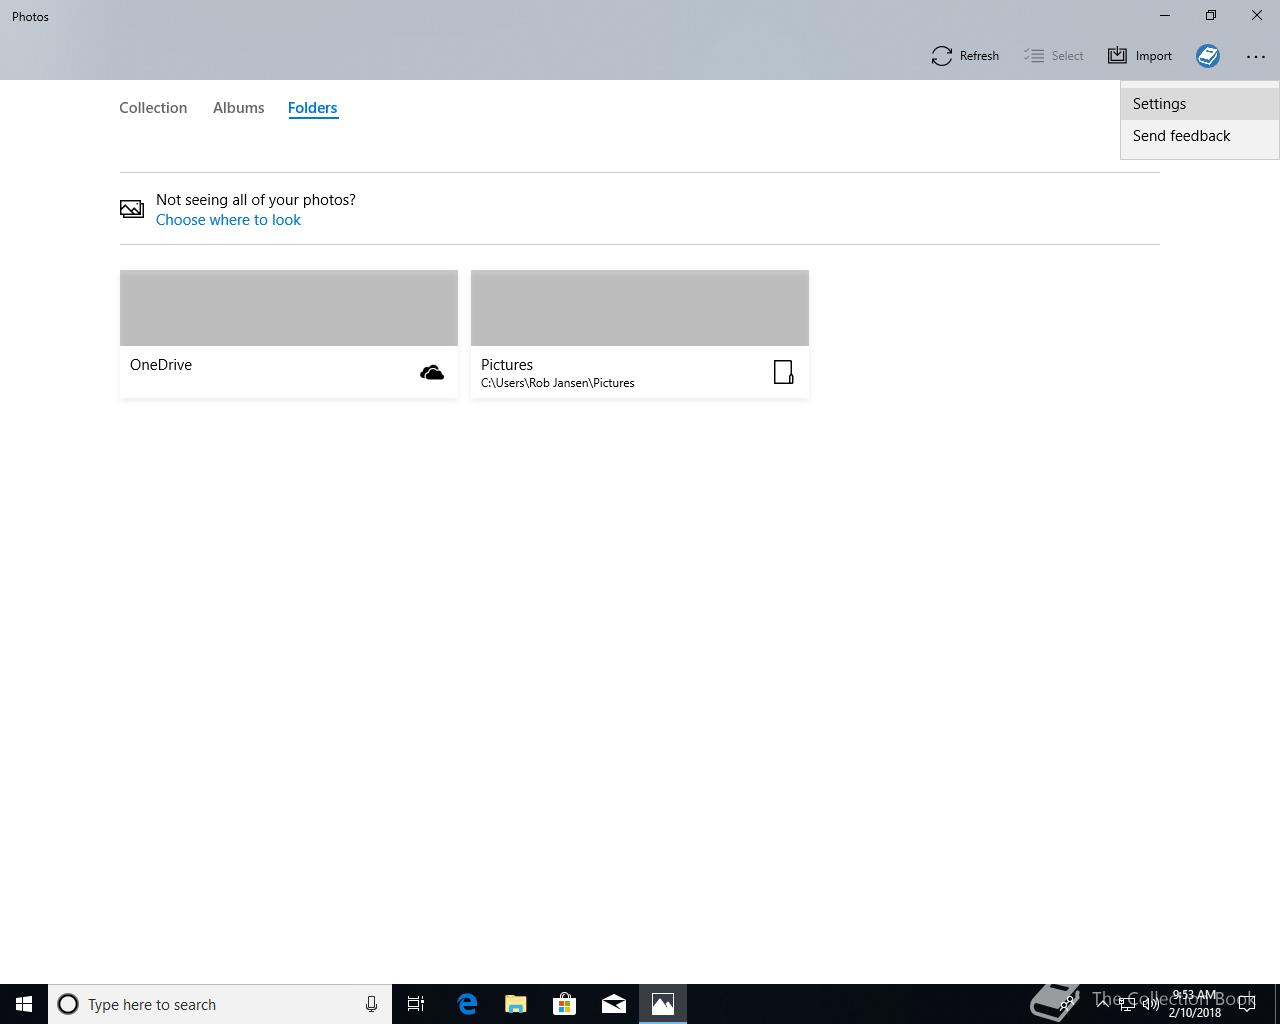
Task: Switch to the Albums tab
Action: click(238, 108)
